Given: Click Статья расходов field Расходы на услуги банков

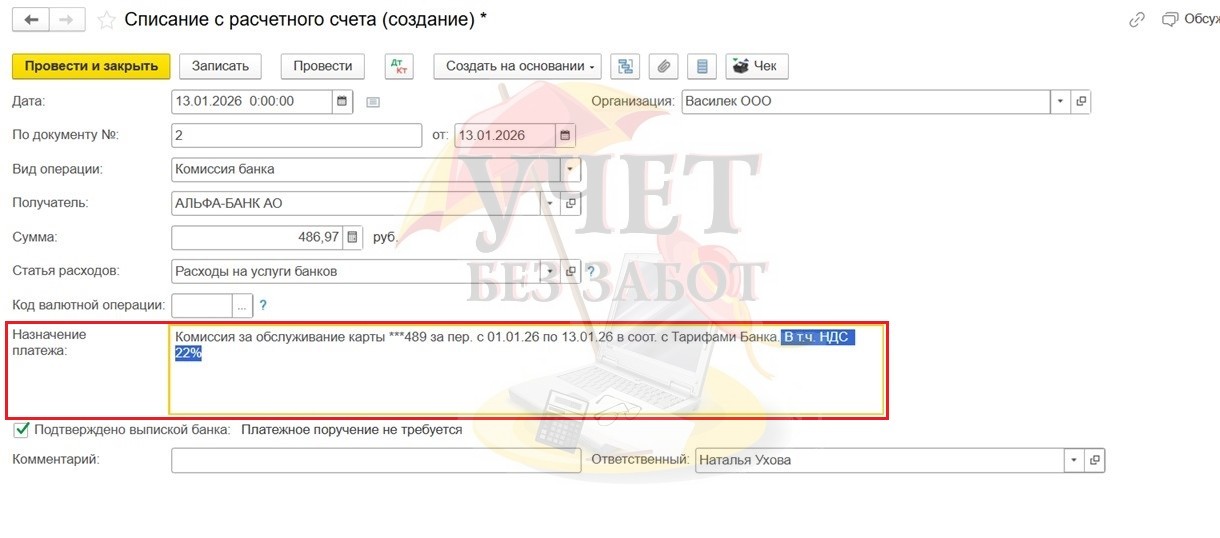Looking at the screenshot, I should click(357, 271).
